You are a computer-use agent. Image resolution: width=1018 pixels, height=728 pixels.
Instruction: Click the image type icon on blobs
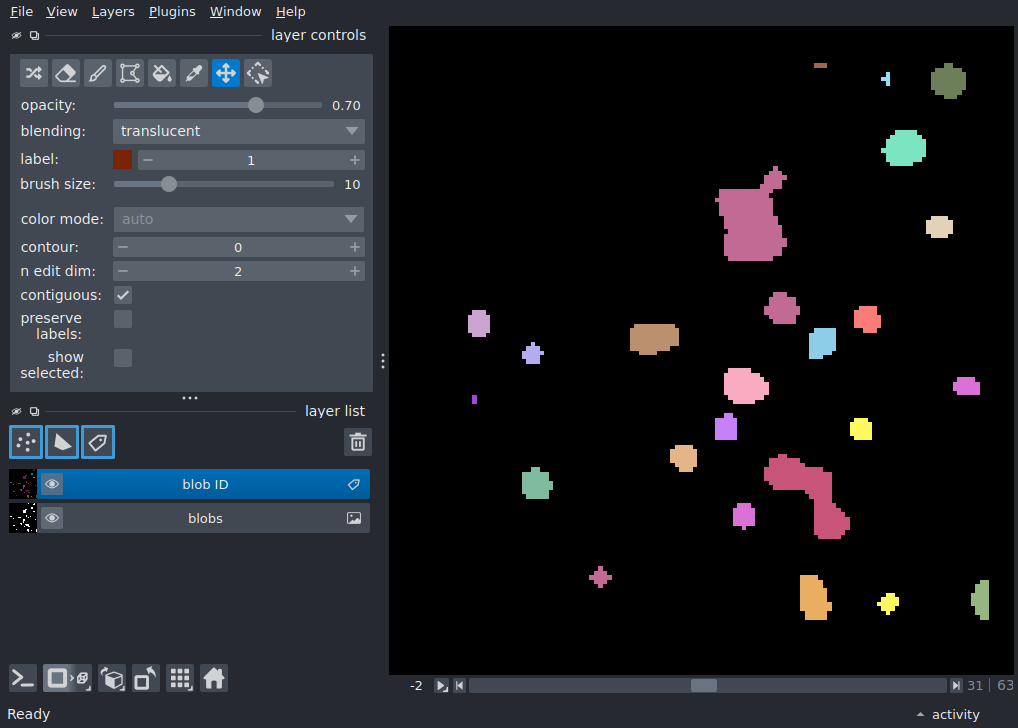tap(354, 518)
